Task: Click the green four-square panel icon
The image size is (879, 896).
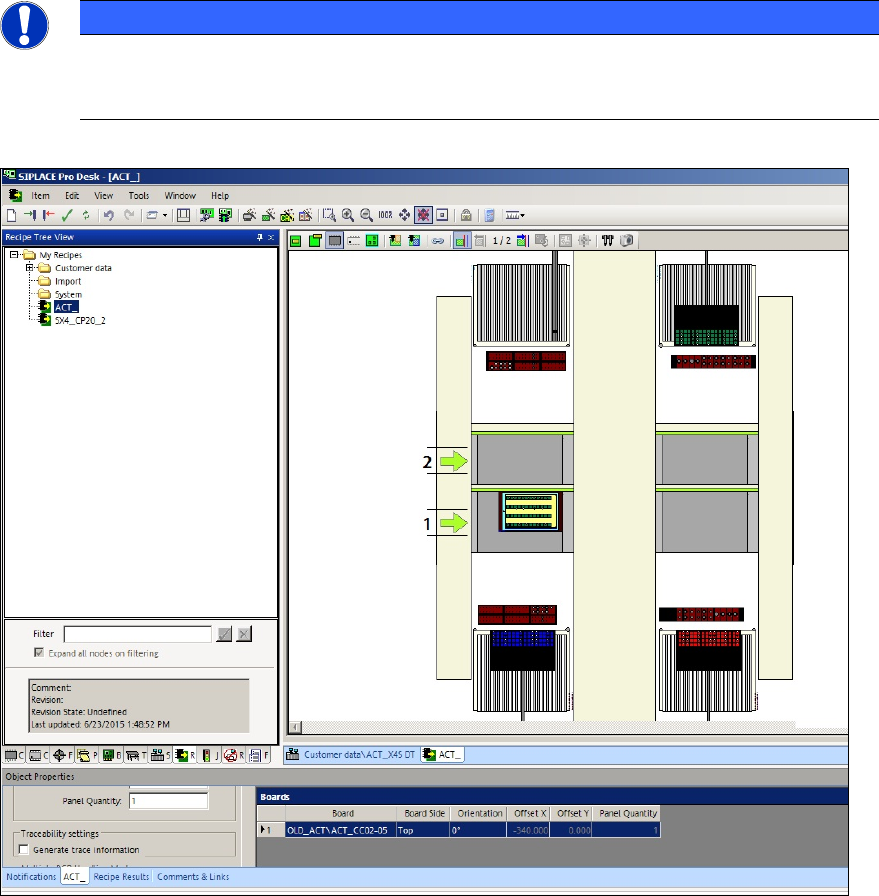Action: 372,241
